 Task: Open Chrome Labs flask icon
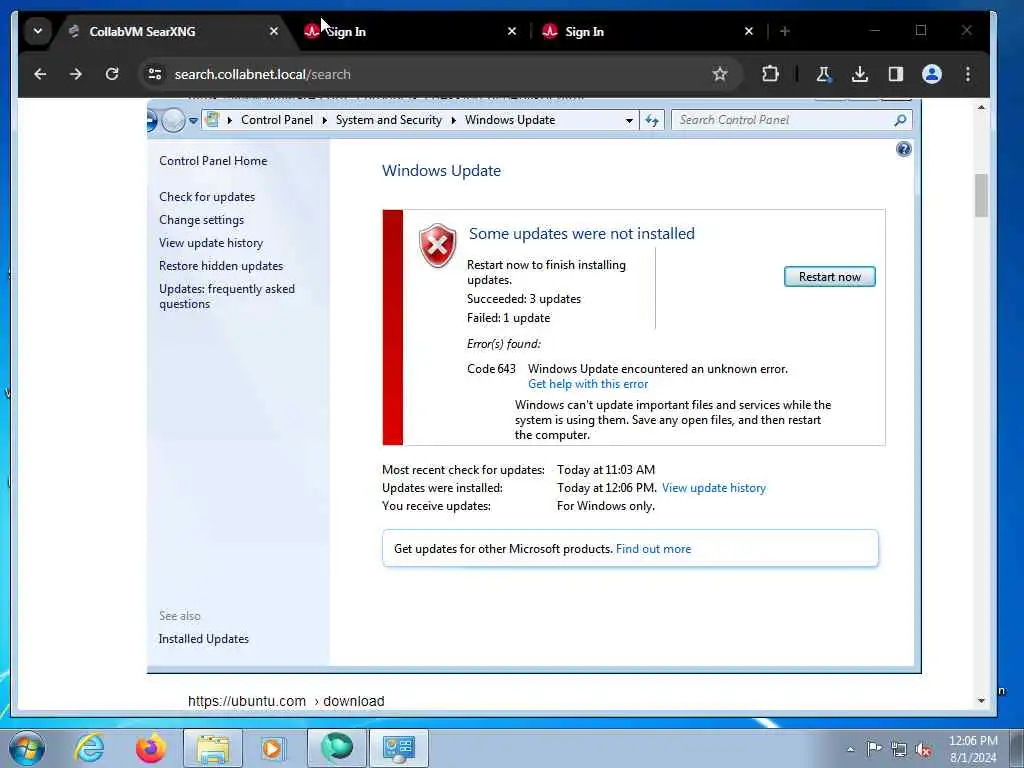824,74
